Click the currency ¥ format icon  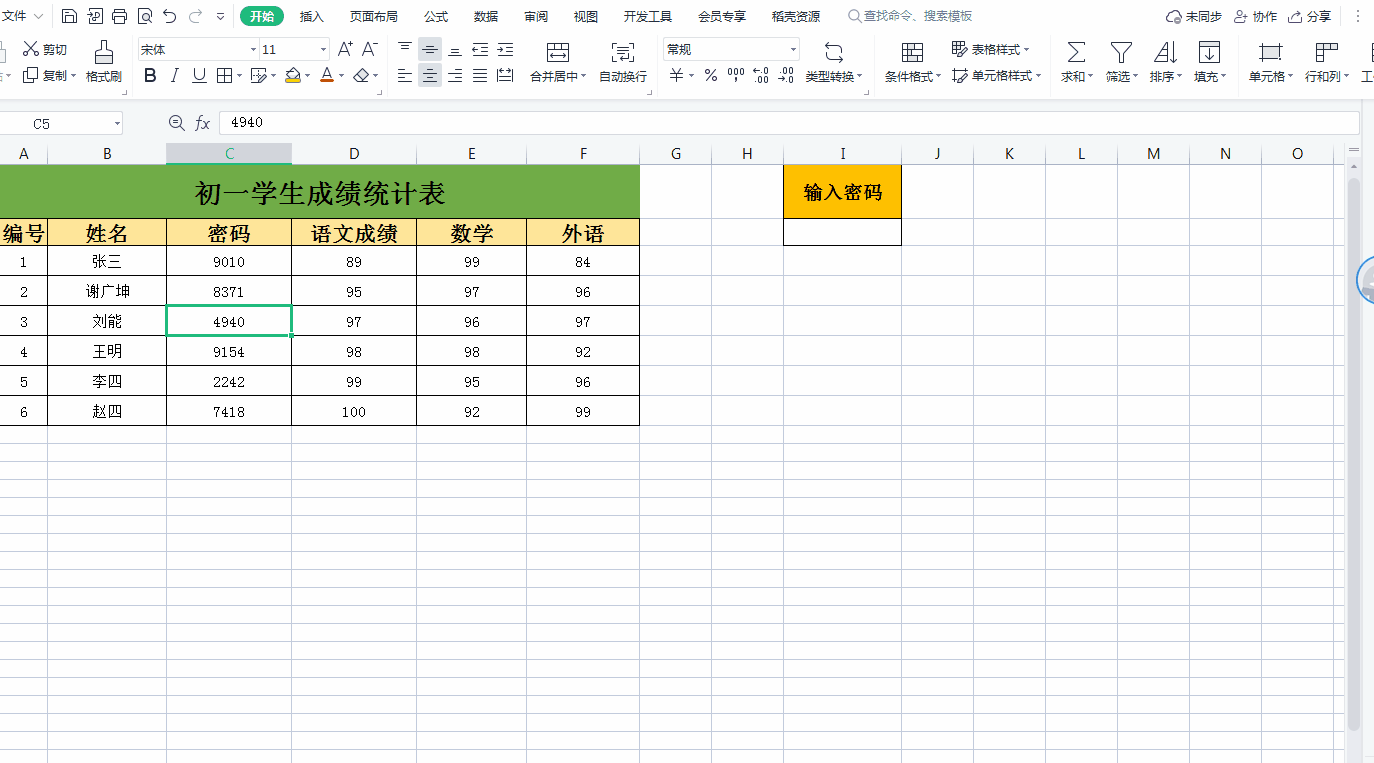click(x=677, y=75)
